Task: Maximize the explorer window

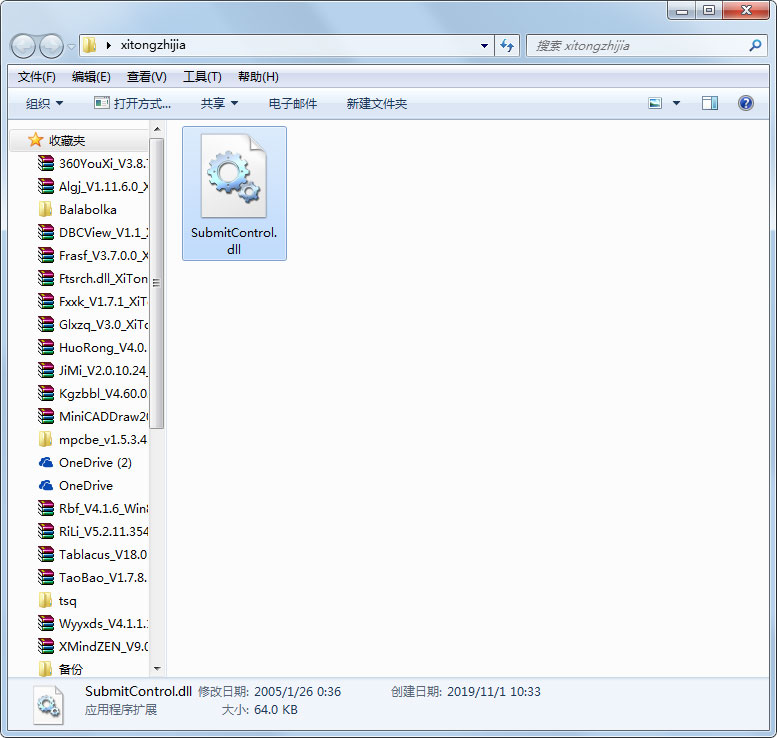Action: tap(709, 10)
